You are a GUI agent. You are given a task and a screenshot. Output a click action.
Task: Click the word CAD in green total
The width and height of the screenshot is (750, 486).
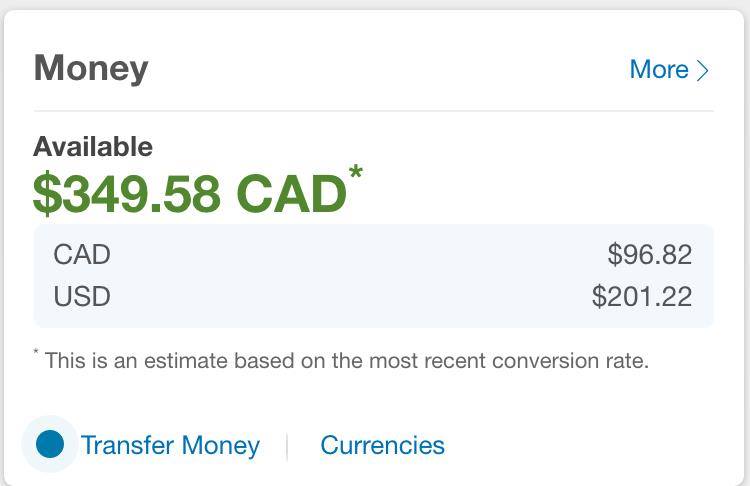[x=291, y=194]
